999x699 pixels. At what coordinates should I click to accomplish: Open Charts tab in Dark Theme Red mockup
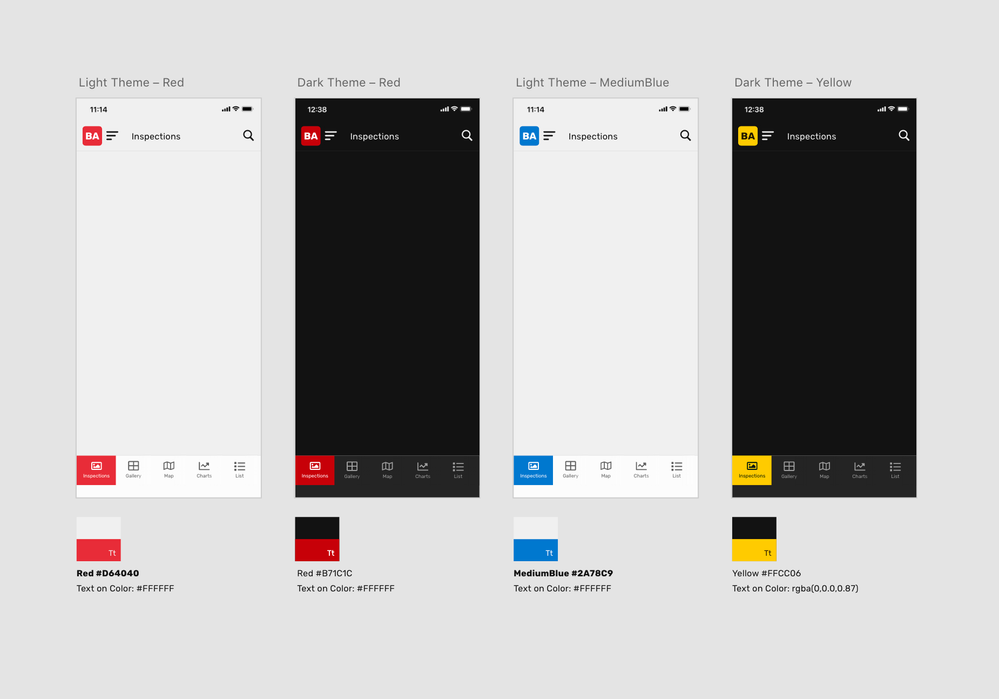coord(422,470)
